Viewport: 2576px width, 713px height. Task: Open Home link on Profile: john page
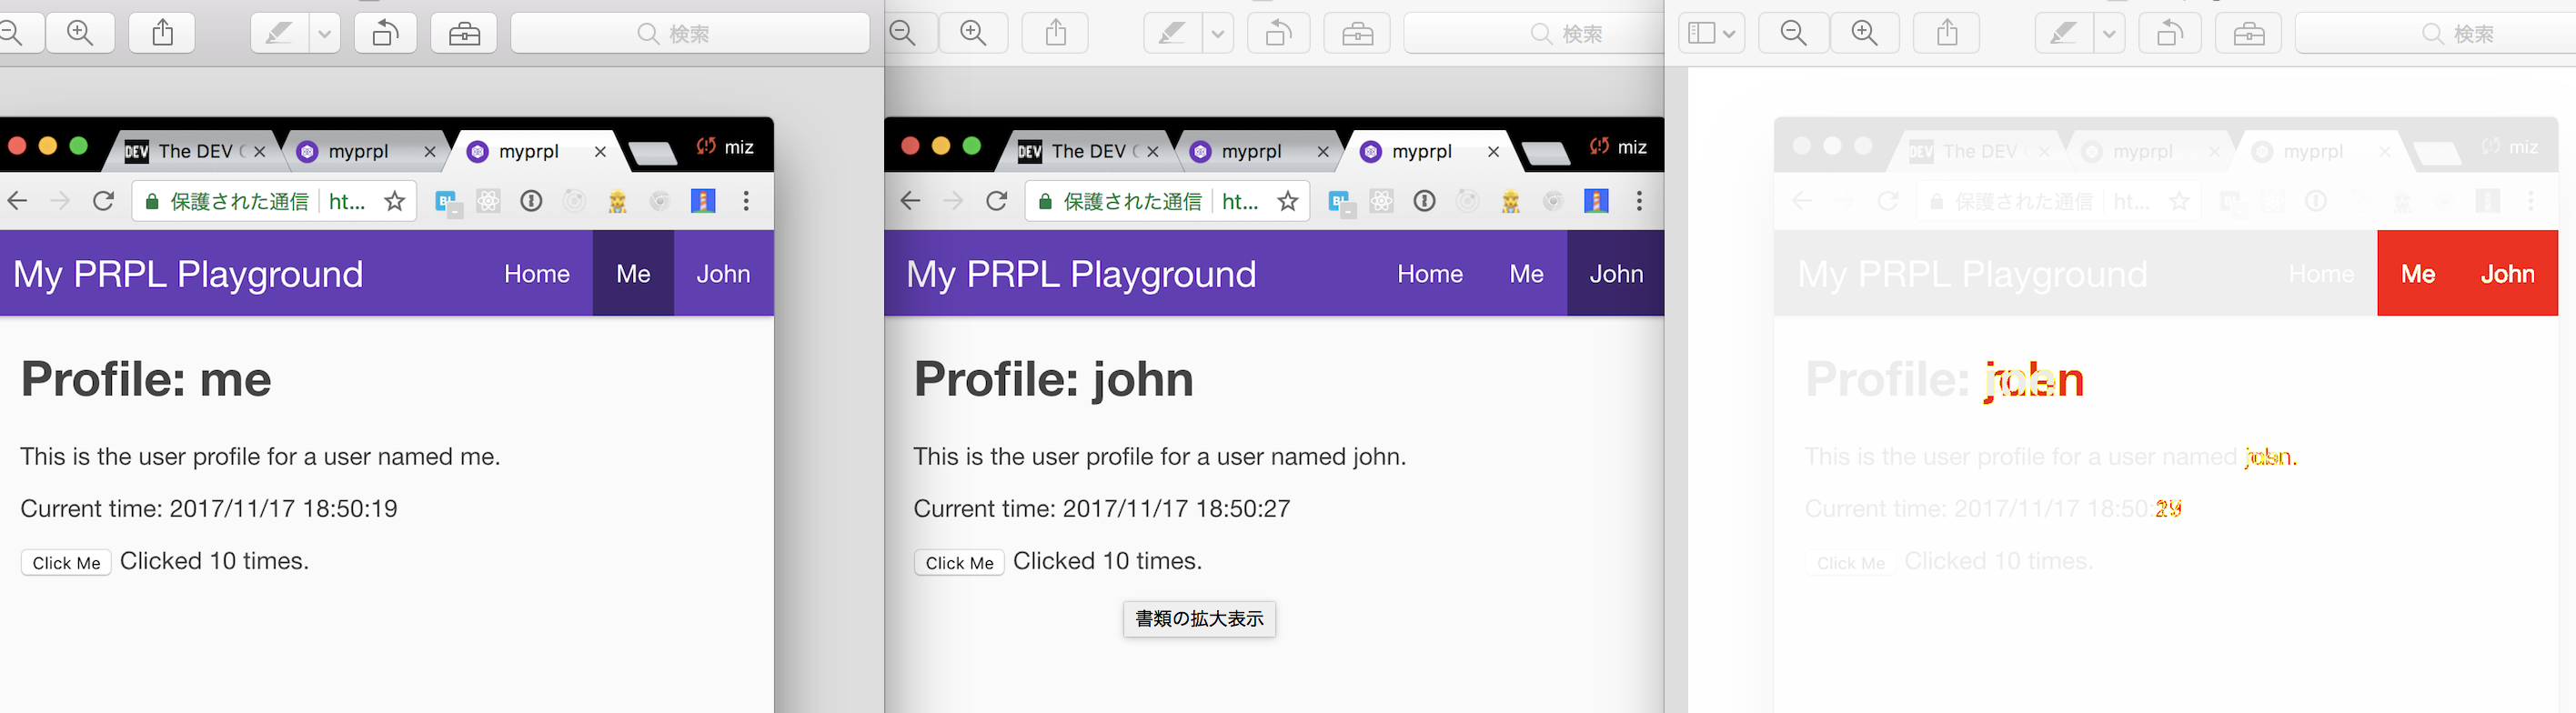1430,273
